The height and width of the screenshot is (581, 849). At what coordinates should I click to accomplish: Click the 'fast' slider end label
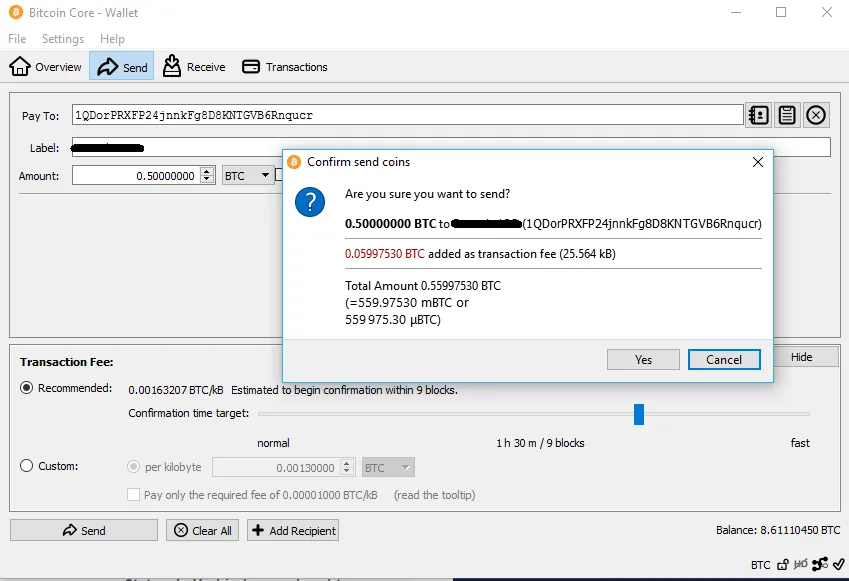800,443
